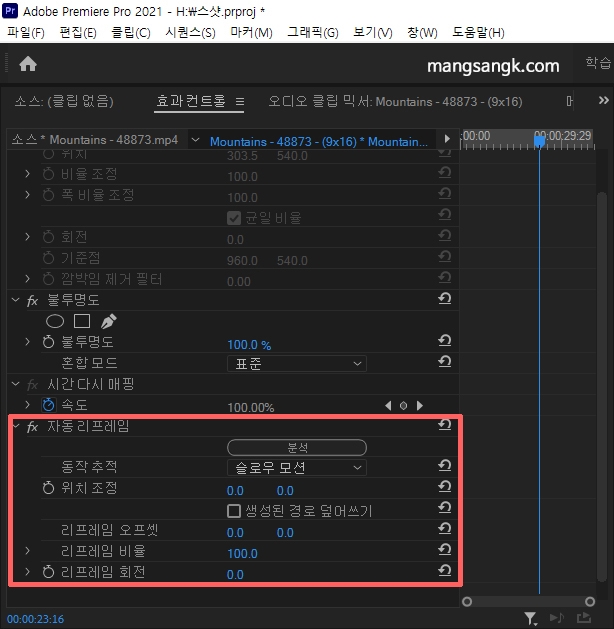
Task: Collapse the 자동 리프레임 effect group
Action: [16, 426]
